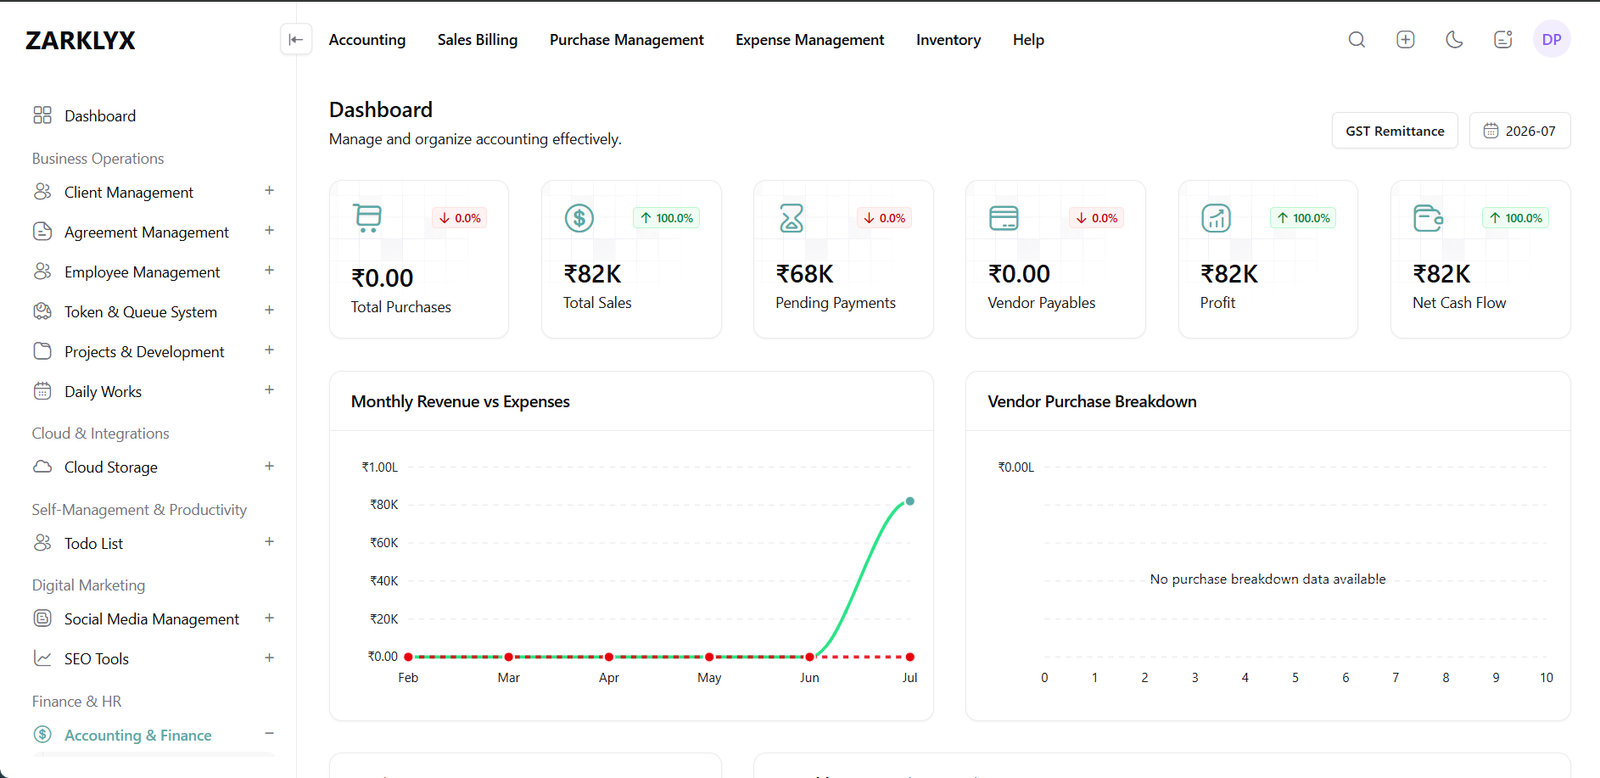Expand Agreement Management submenu
This screenshot has width=1600, height=778.
click(x=269, y=231)
